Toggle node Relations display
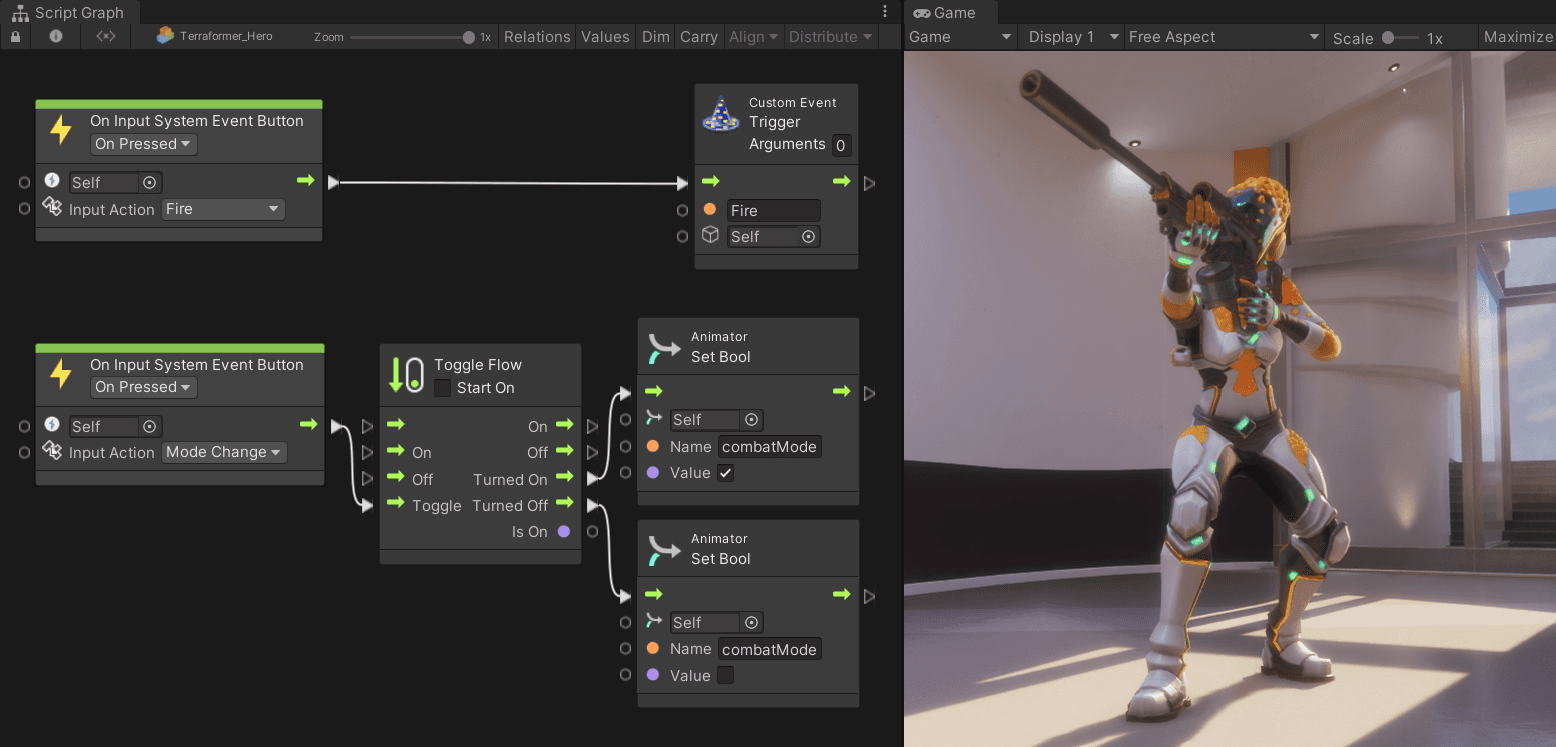 click(537, 36)
